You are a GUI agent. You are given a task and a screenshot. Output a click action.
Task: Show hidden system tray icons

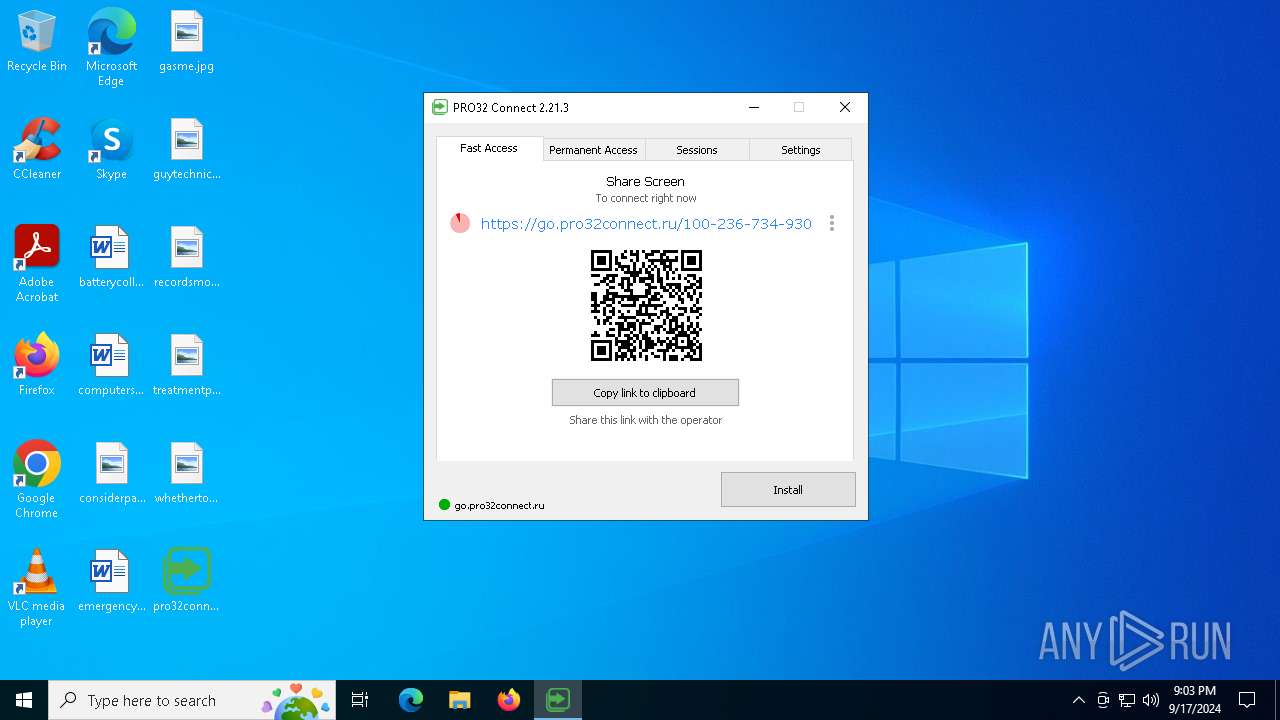pos(1078,700)
